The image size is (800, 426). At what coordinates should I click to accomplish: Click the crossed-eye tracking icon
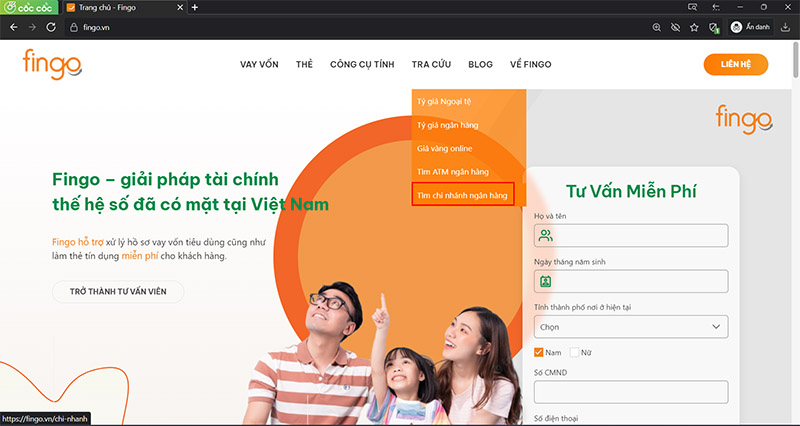tap(675, 28)
